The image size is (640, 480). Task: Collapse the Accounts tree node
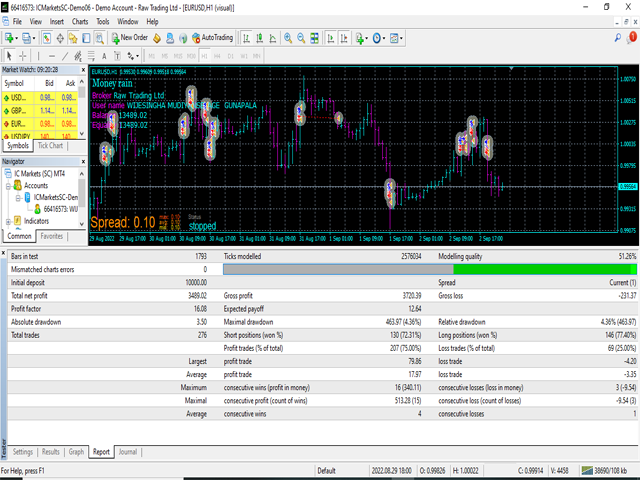pos(7,186)
